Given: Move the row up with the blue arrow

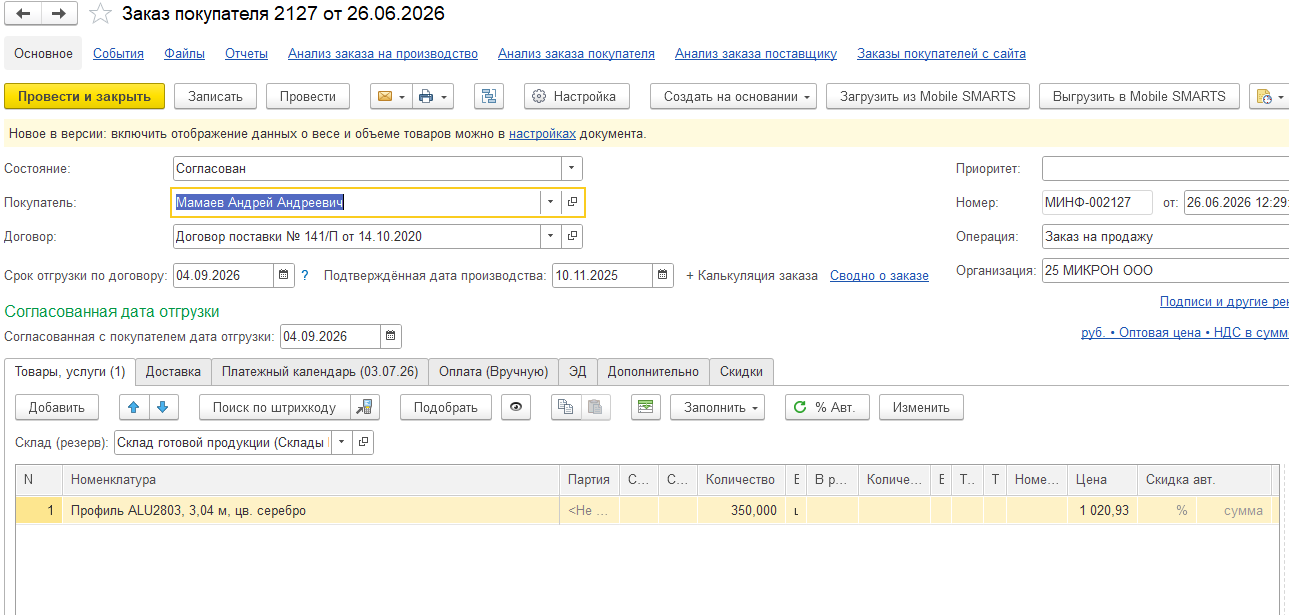Looking at the screenshot, I should point(133,407).
